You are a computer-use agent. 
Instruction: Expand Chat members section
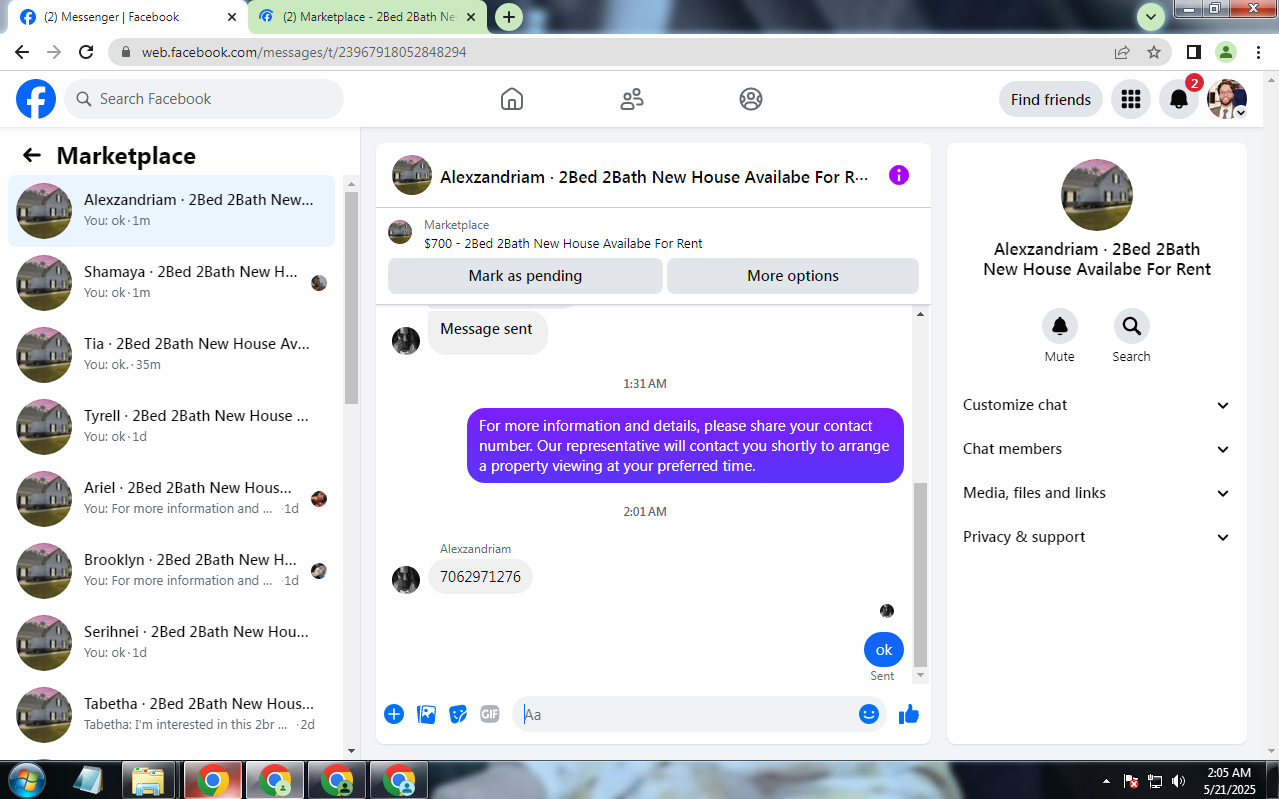[x=1097, y=449]
